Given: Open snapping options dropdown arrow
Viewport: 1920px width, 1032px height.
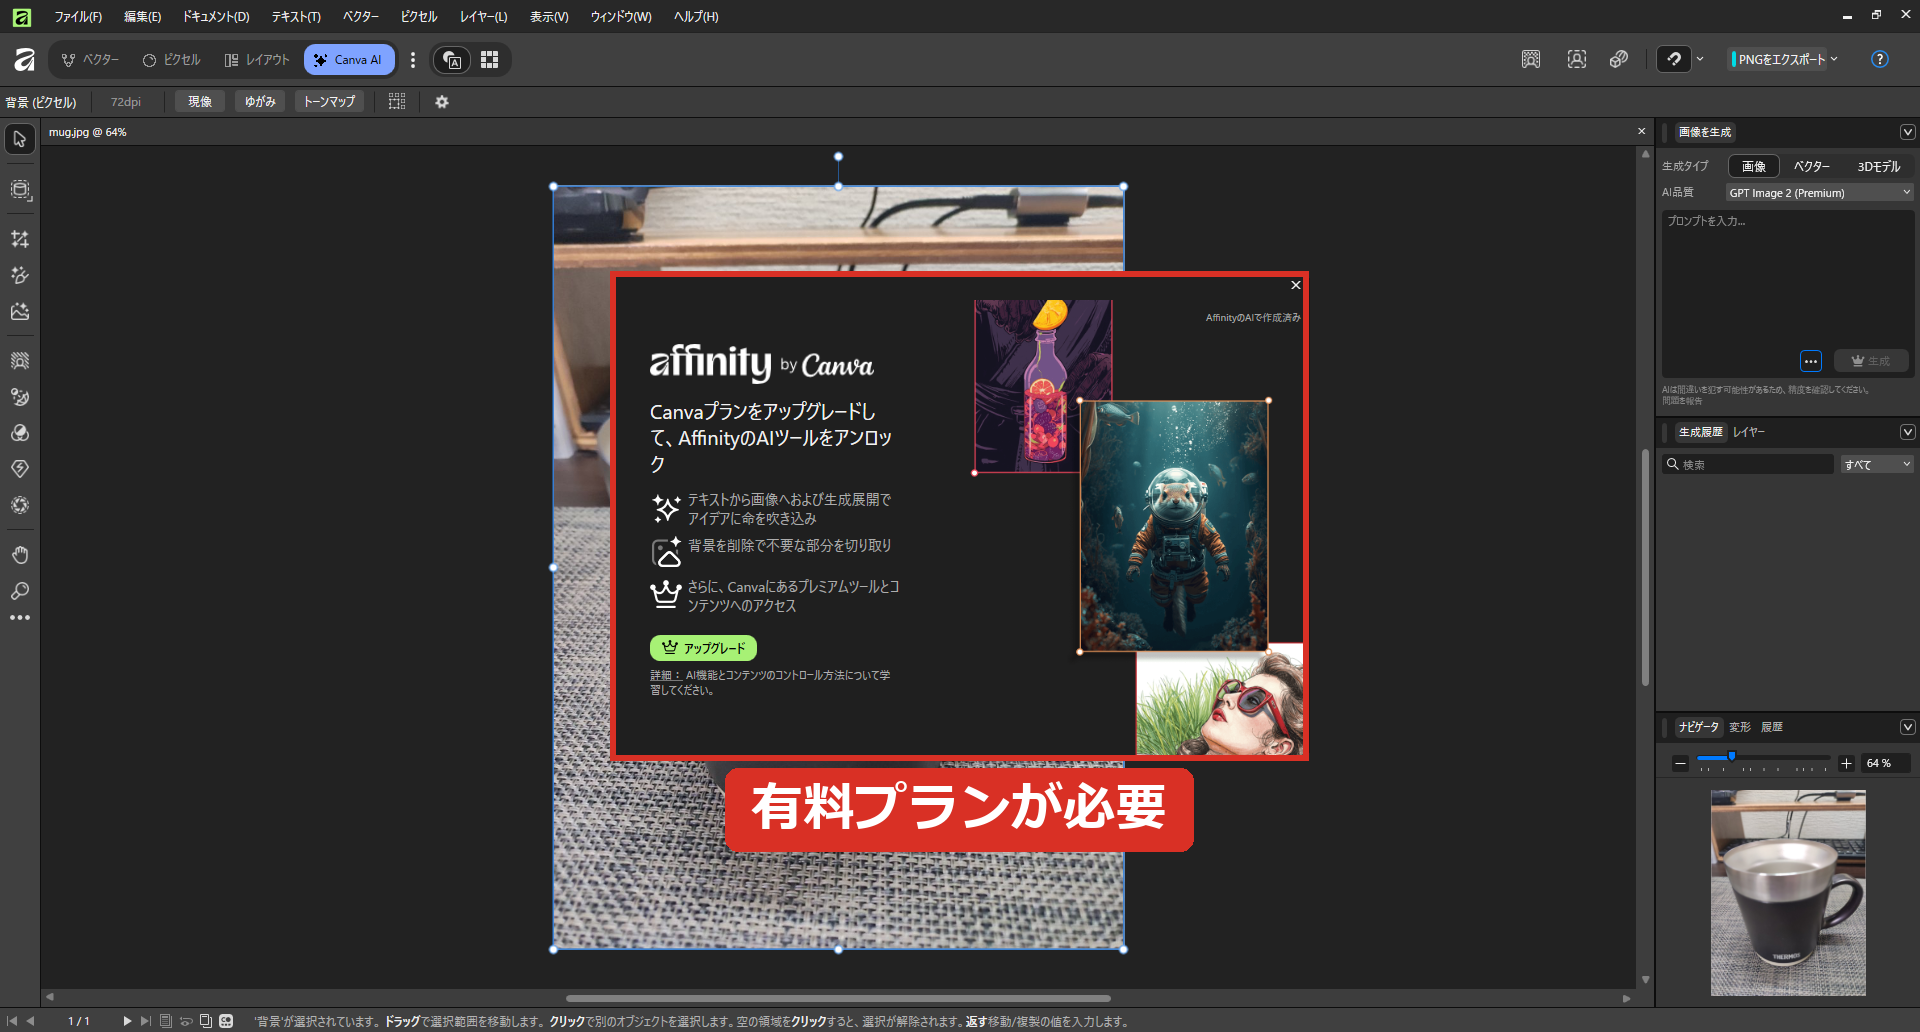Looking at the screenshot, I should 1700,60.
